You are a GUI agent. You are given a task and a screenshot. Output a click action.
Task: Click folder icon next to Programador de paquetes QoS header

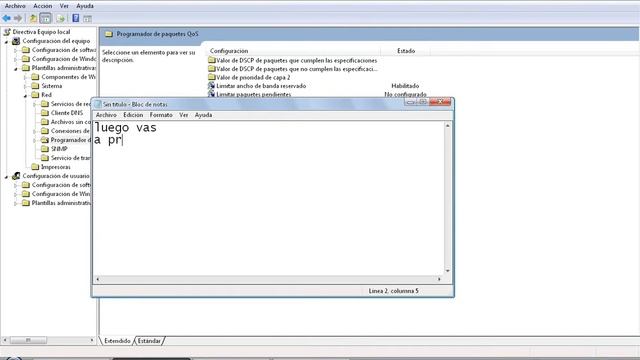pos(109,34)
